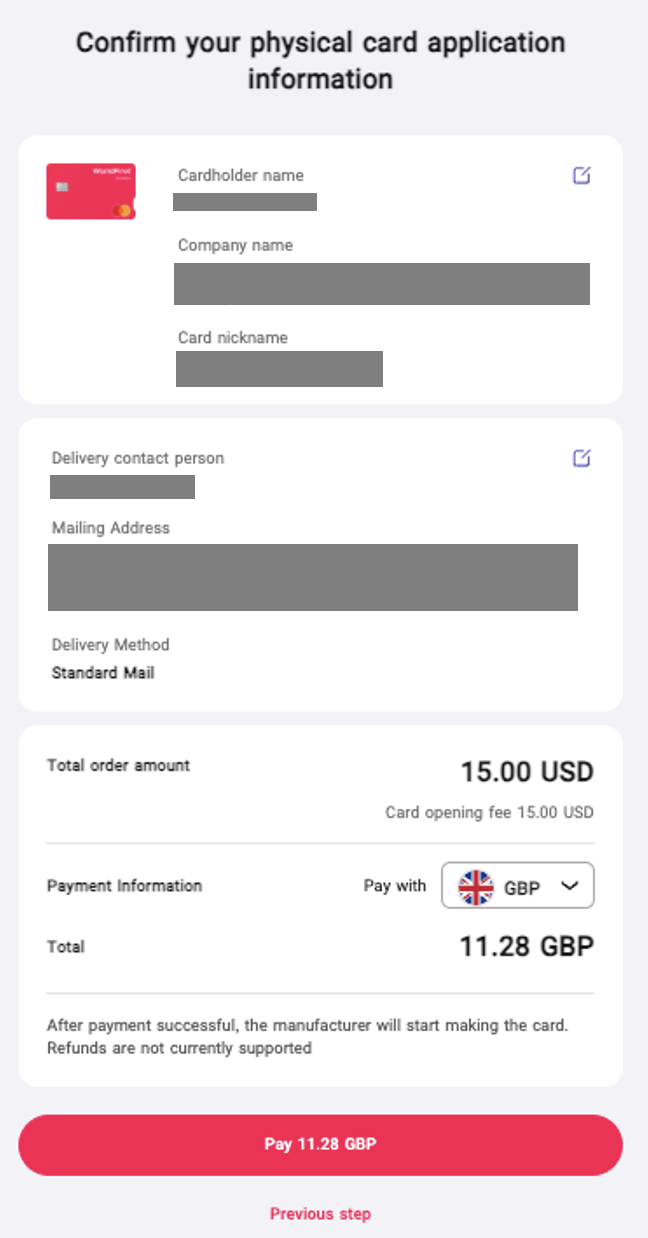Select the 11.28 GBP total amount
This screenshot has height=1238, width=648.
tap(526, 946)
